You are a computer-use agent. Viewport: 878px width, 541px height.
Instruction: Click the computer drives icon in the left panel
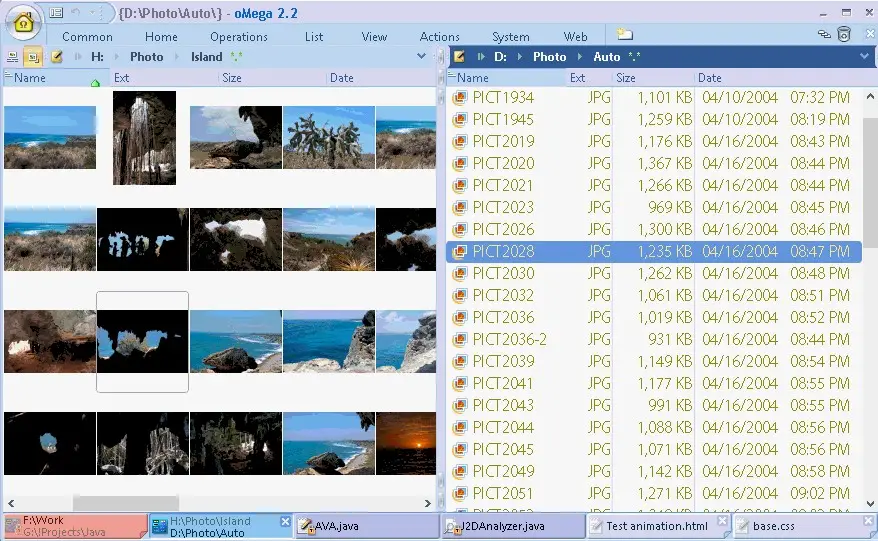[x=12, y=57]
